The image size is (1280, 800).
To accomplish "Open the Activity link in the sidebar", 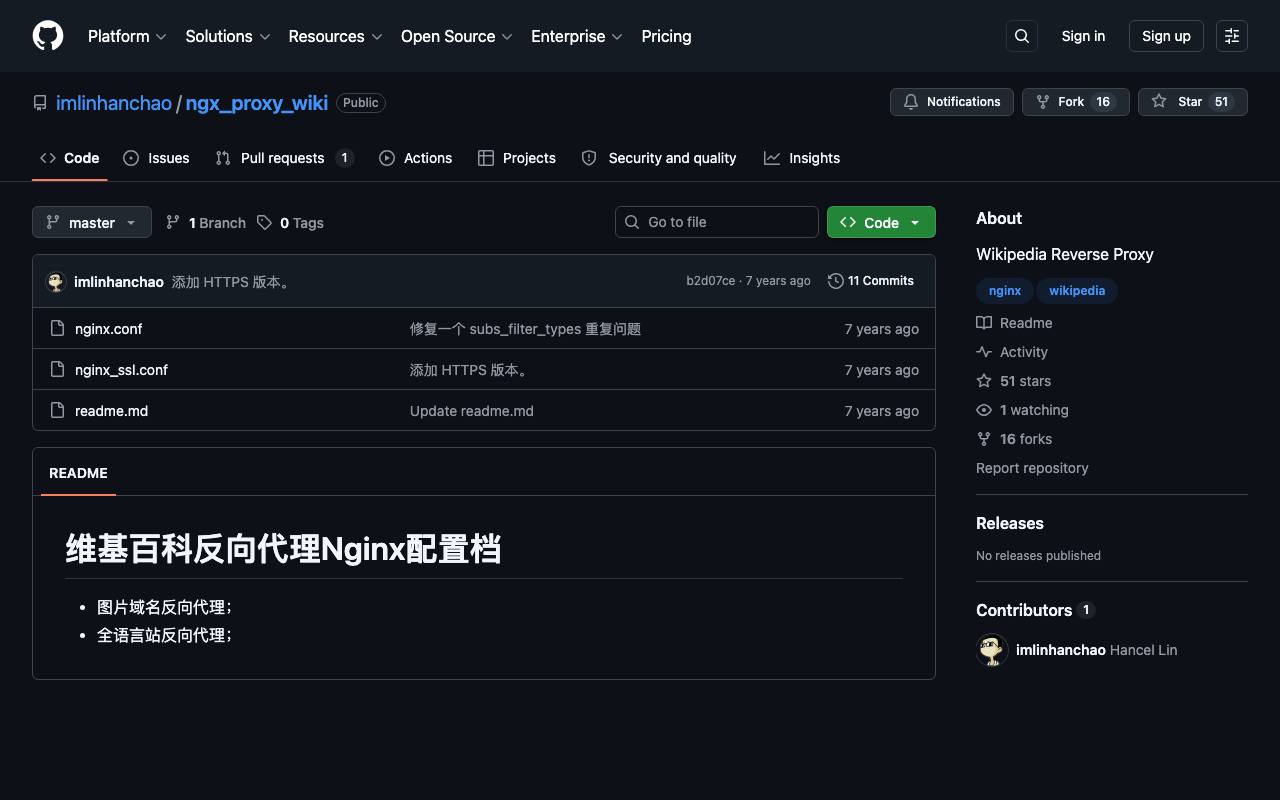I will tap(1012, 352).
